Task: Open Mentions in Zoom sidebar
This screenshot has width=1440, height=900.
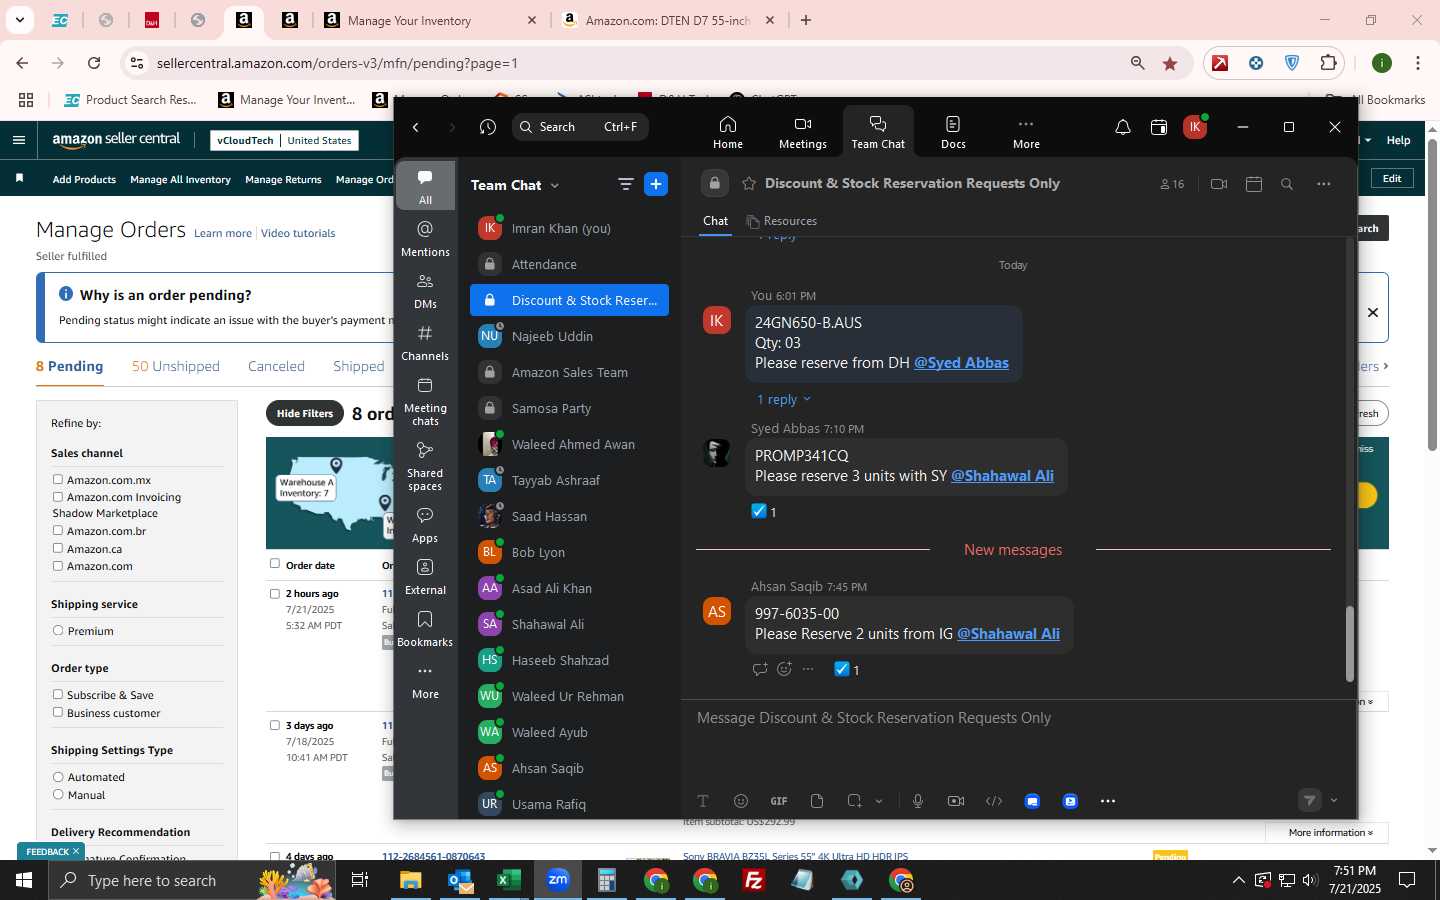Action: coord(425,239)
